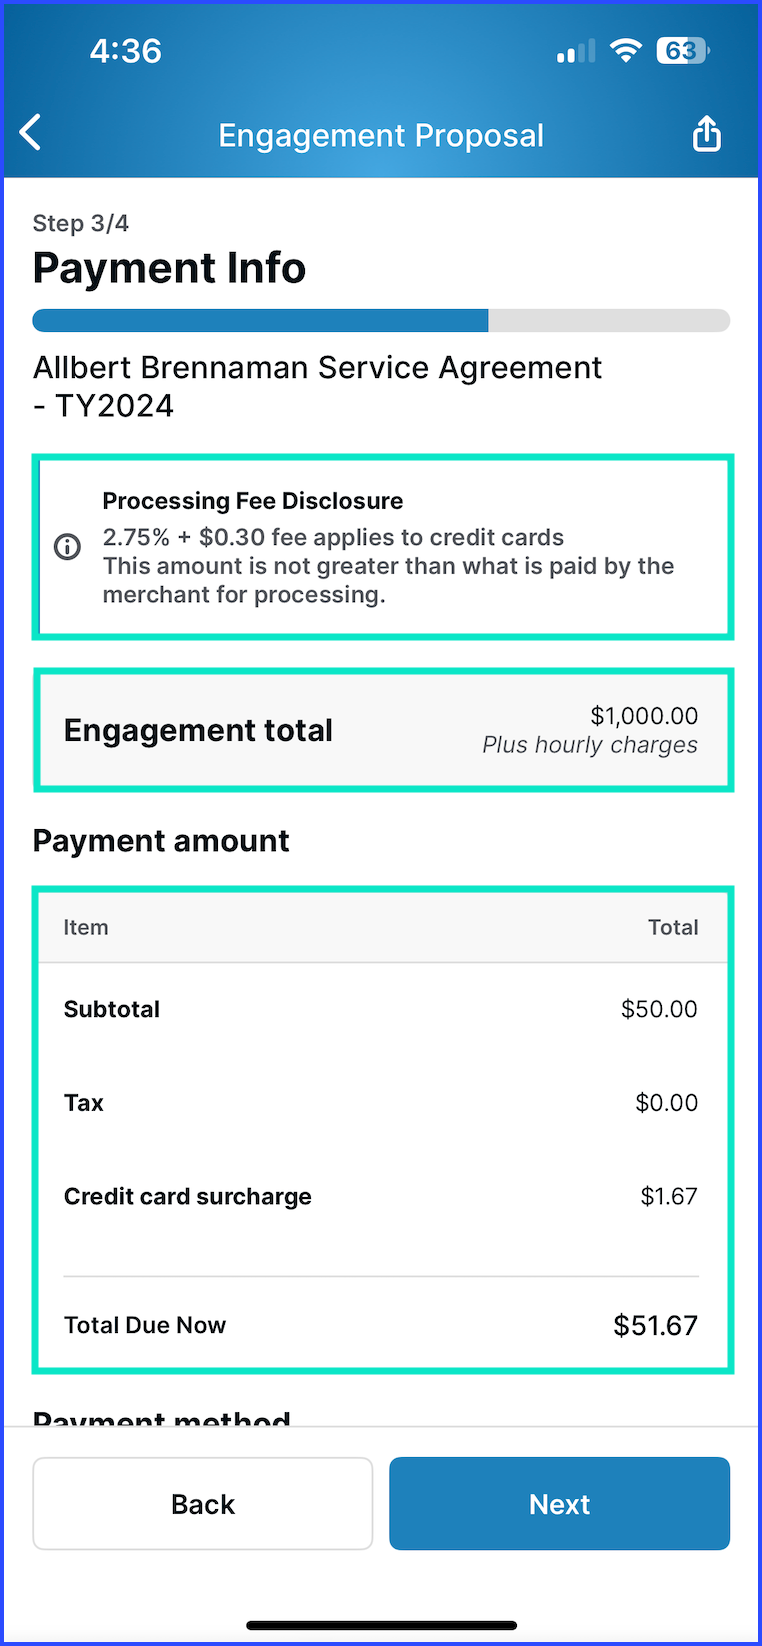
Task: Tap the Payment method section heading
Action: pyautogui.click(x=162, y=1417)
